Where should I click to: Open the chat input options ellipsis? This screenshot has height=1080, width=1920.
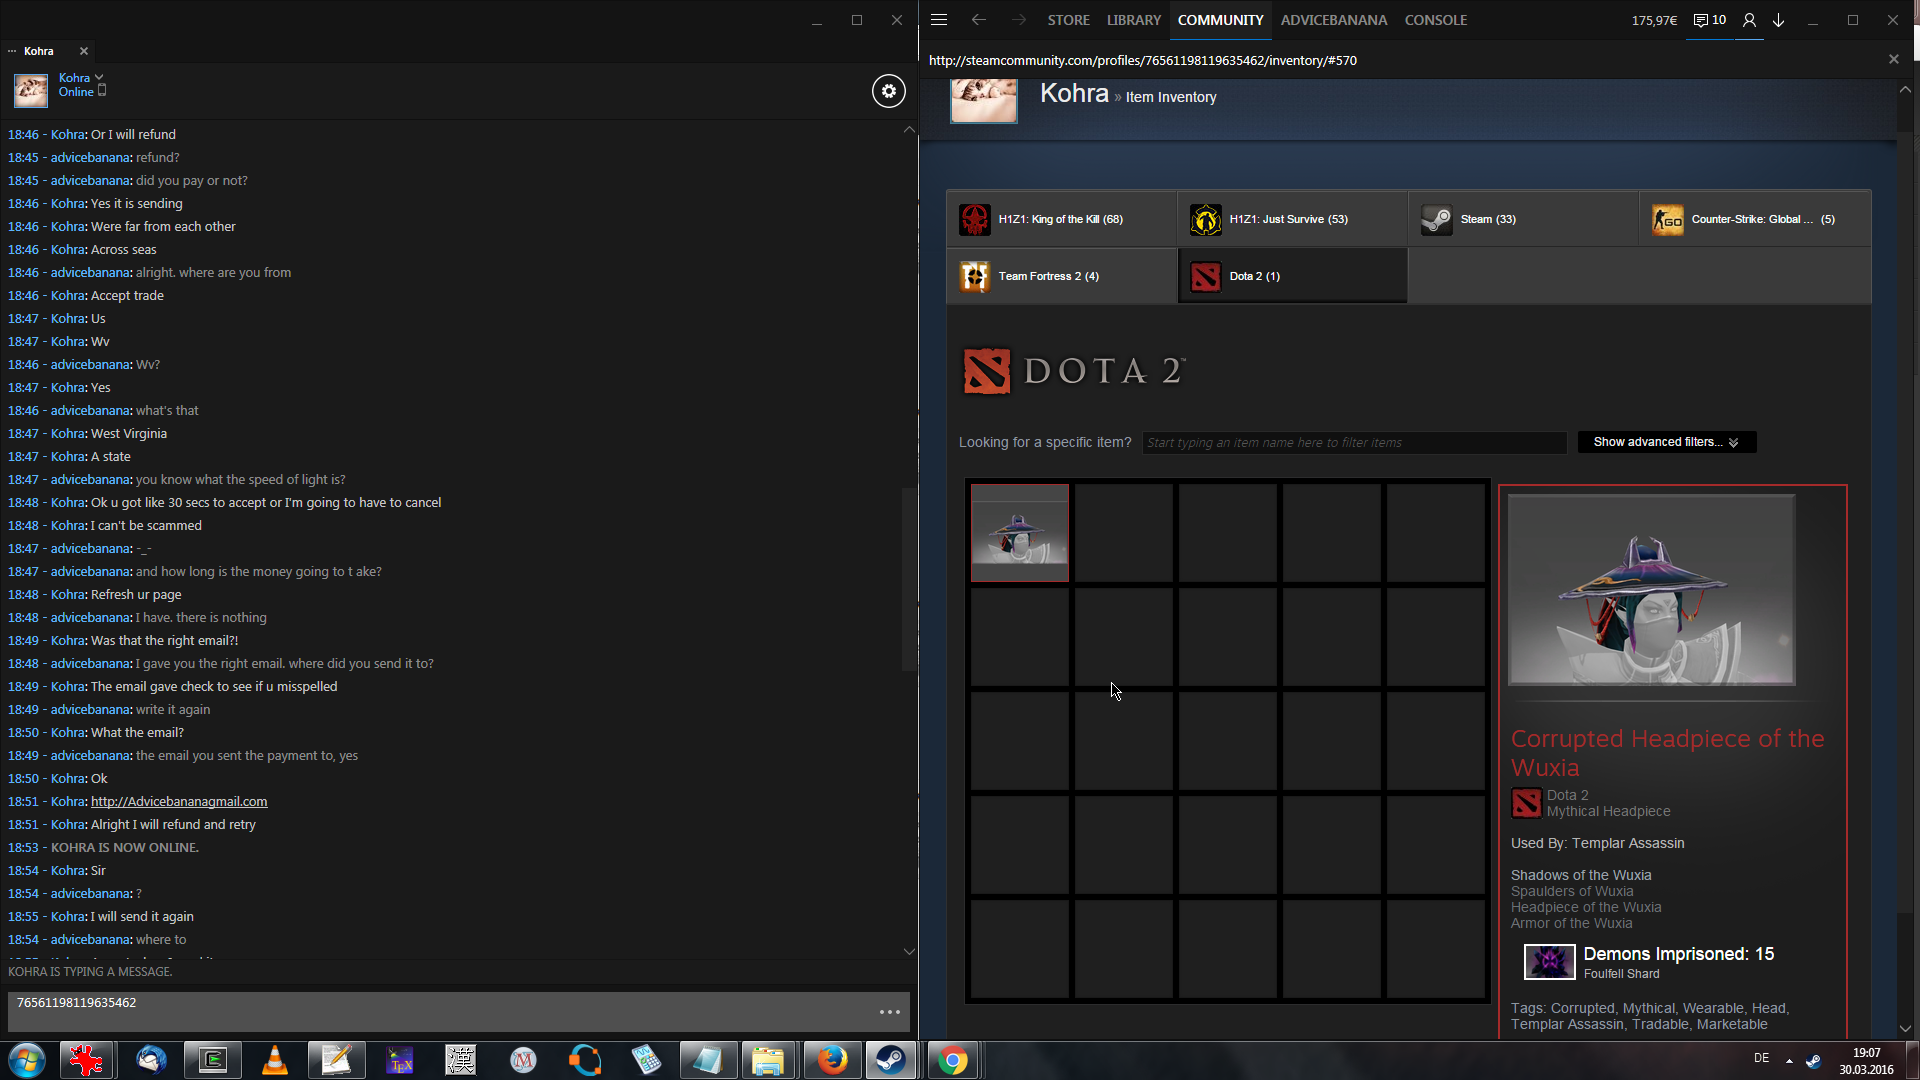click(889, 1012)
